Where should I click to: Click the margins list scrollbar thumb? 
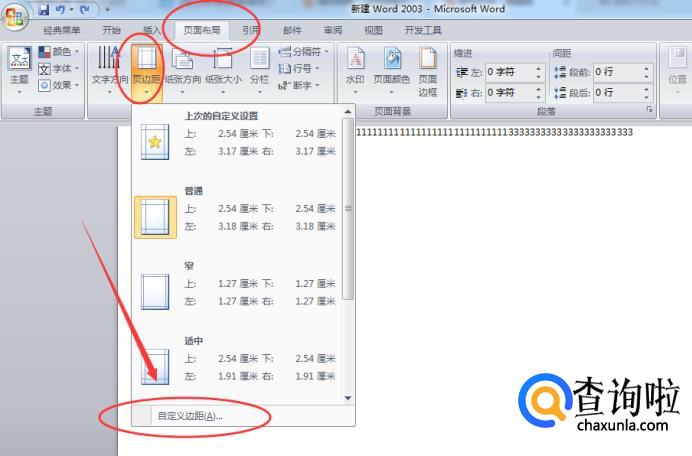click(x=348, y=208)
